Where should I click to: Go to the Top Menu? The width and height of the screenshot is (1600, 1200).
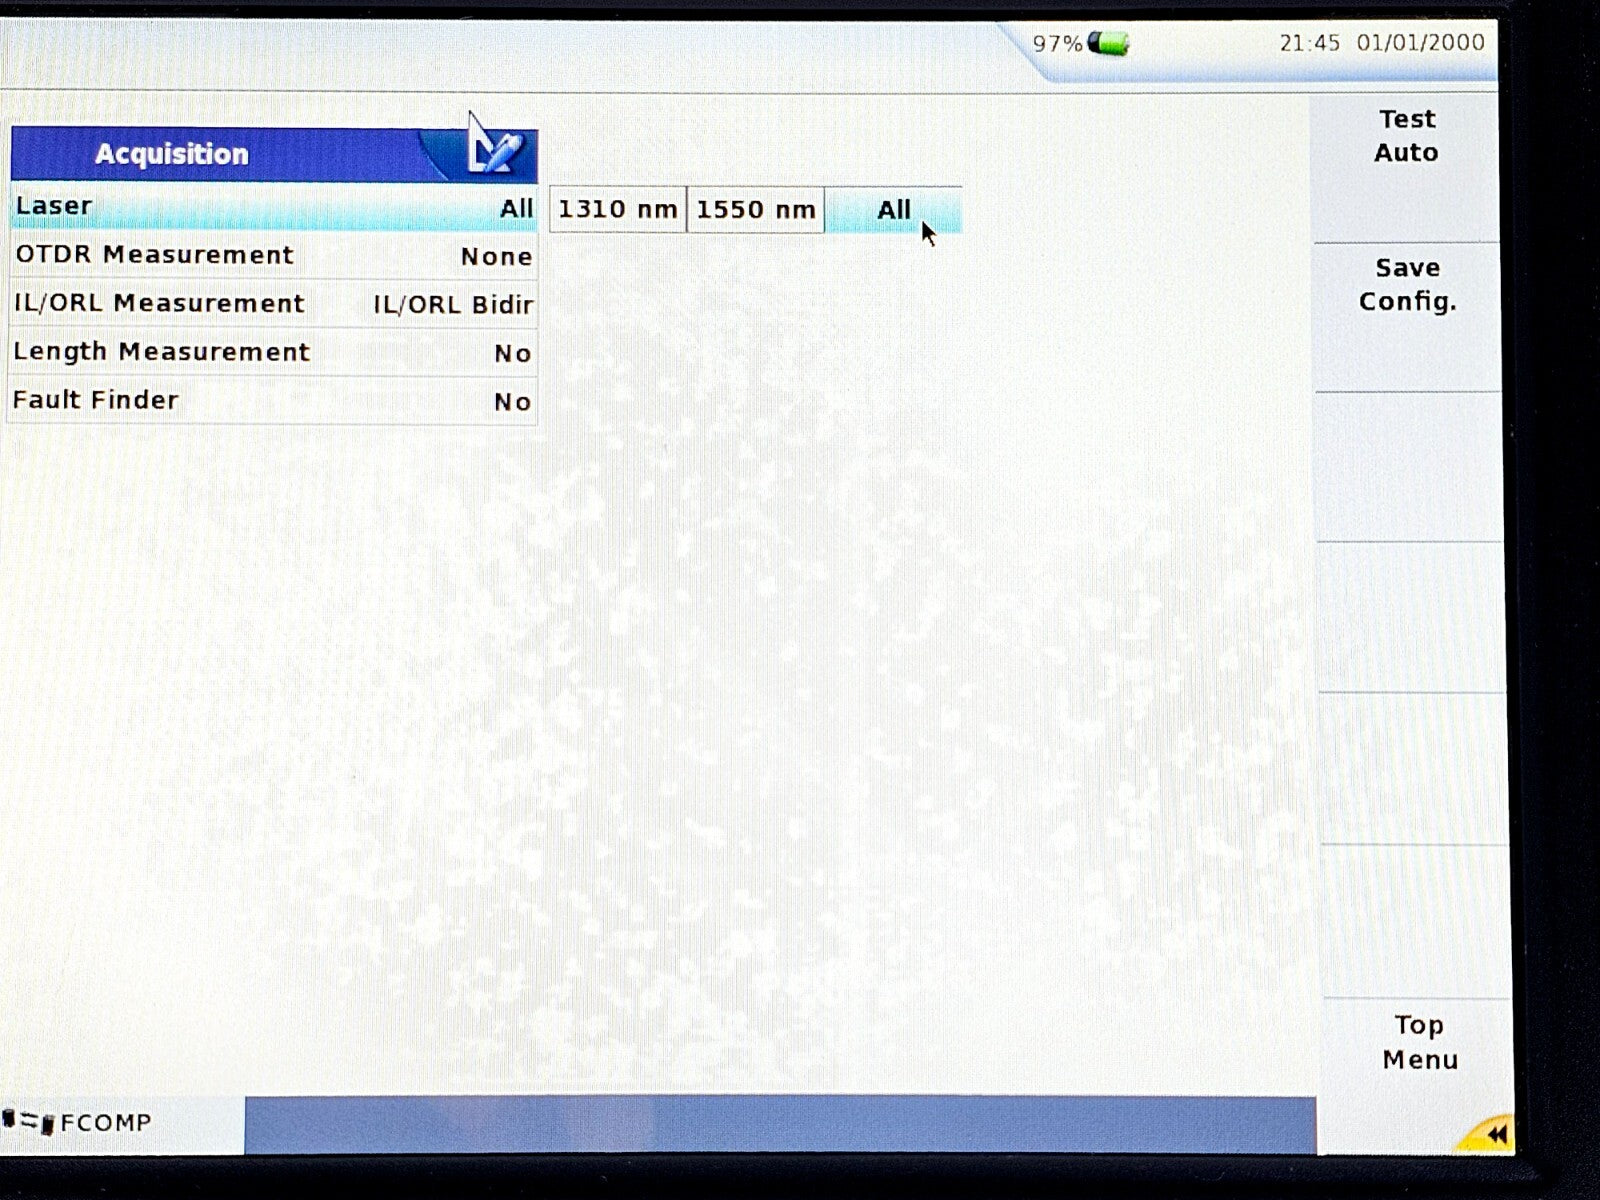(x=1419, y=1042)
